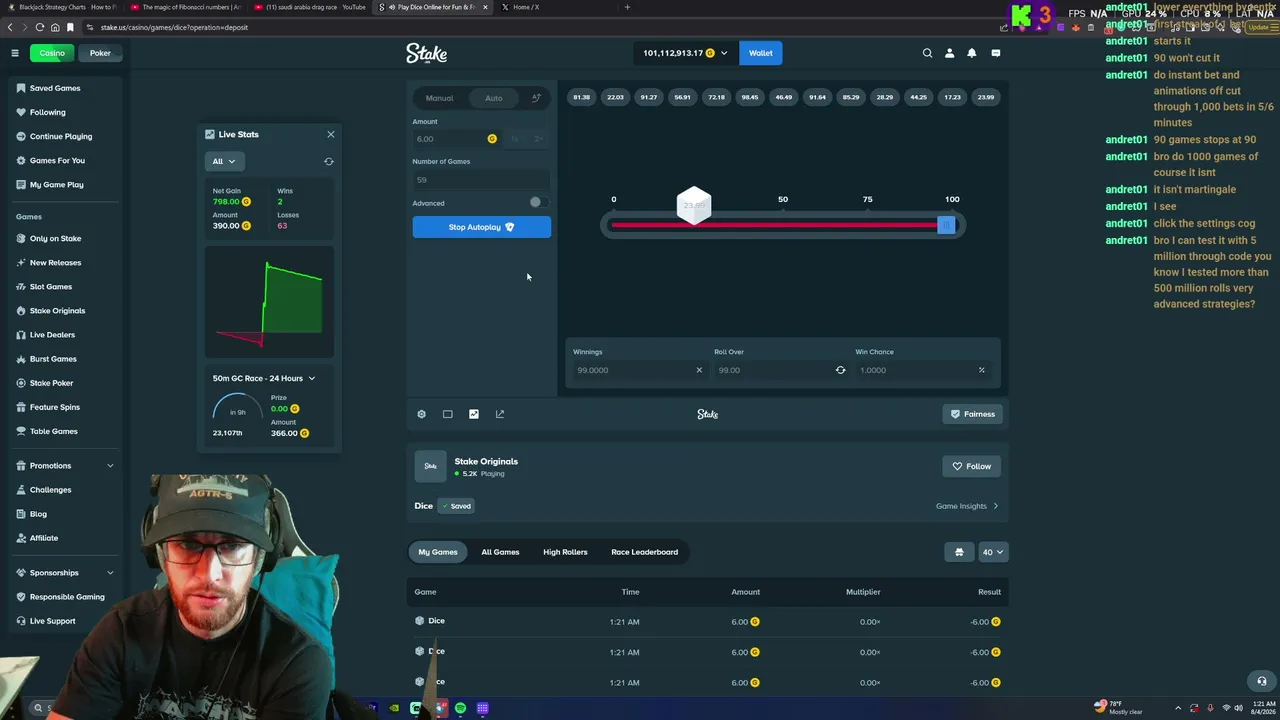This screenshot has height=720, width=1280.
Task: Open the live support headset bubble
Action: point(1261,681)
